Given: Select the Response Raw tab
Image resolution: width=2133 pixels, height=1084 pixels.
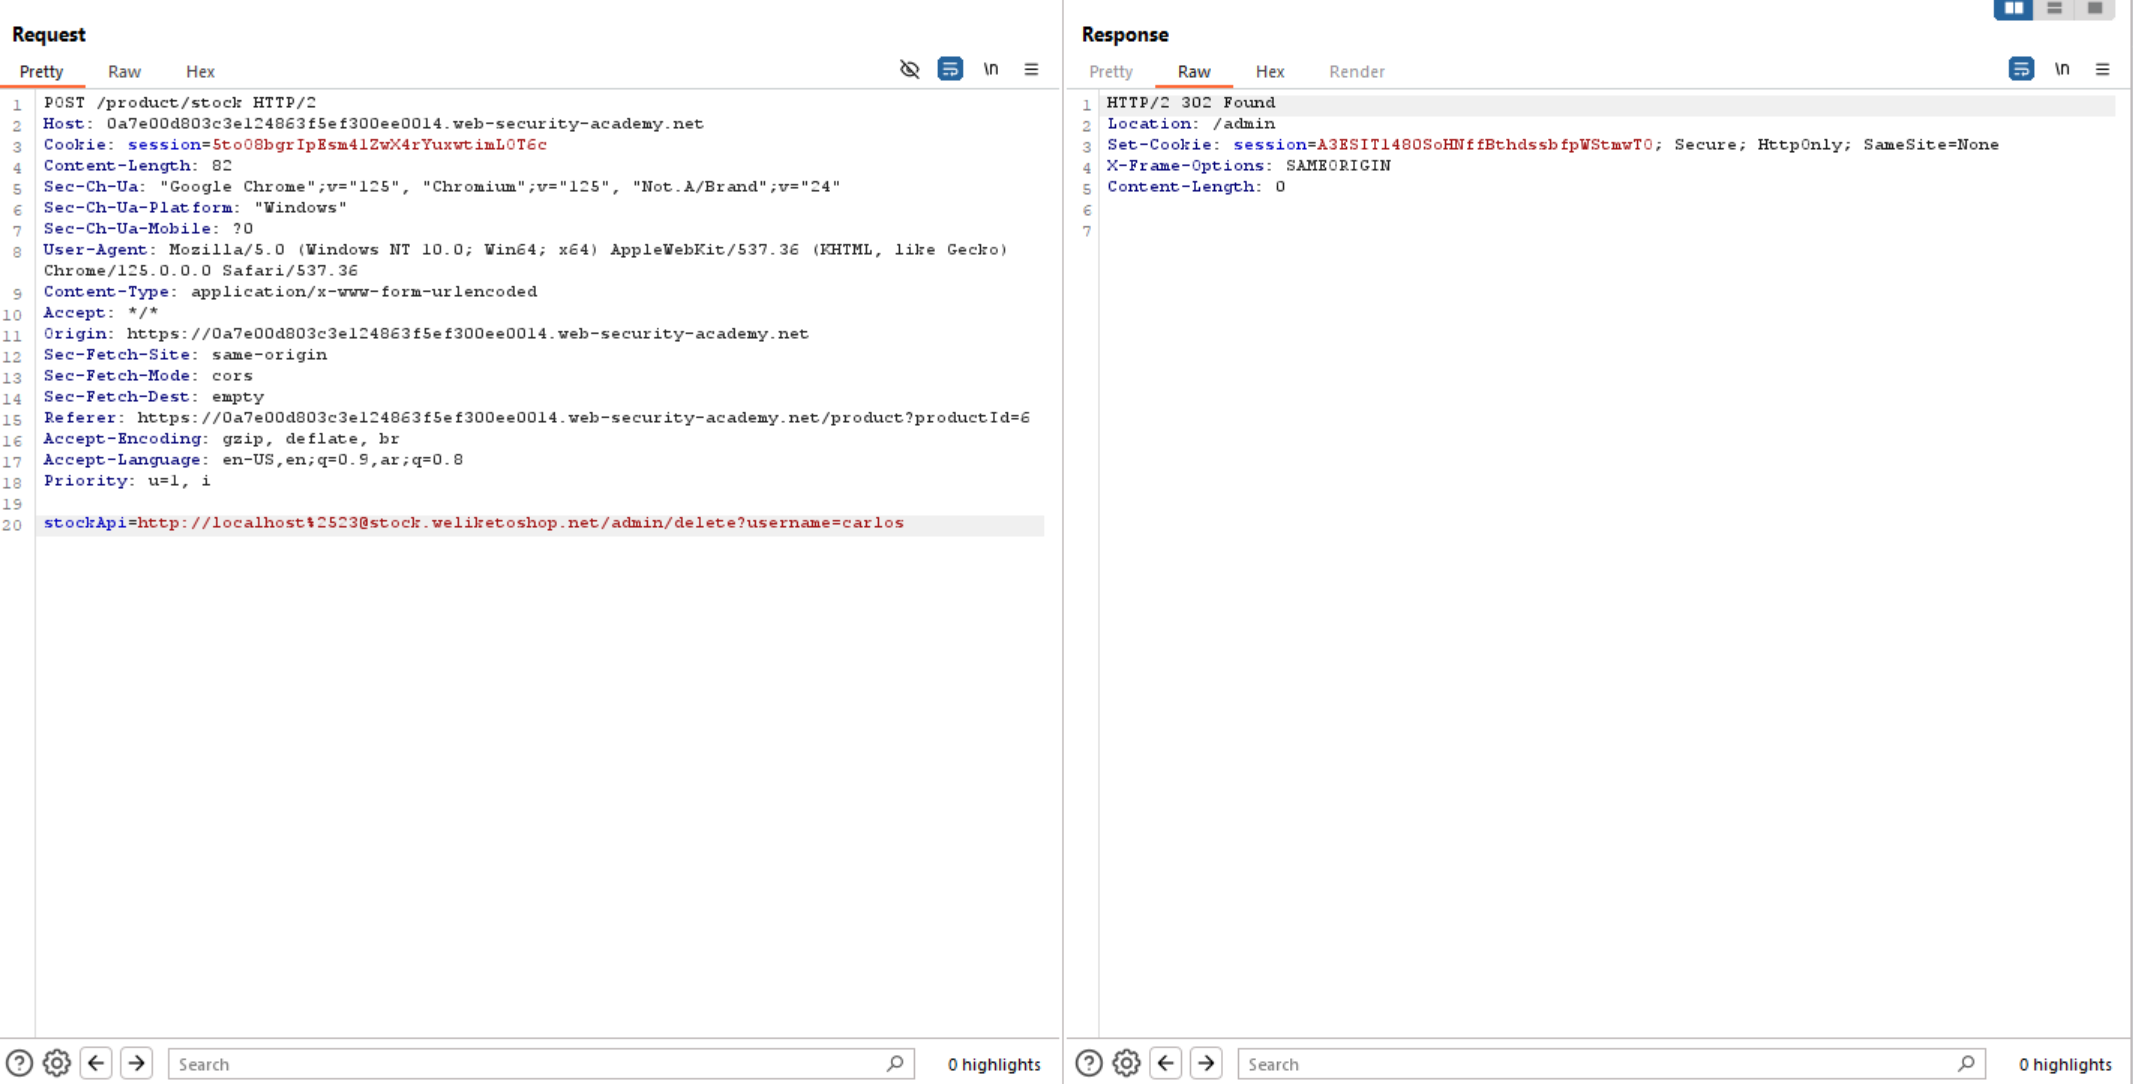Looking at the screenshot, I should [x=1194, y=72].
